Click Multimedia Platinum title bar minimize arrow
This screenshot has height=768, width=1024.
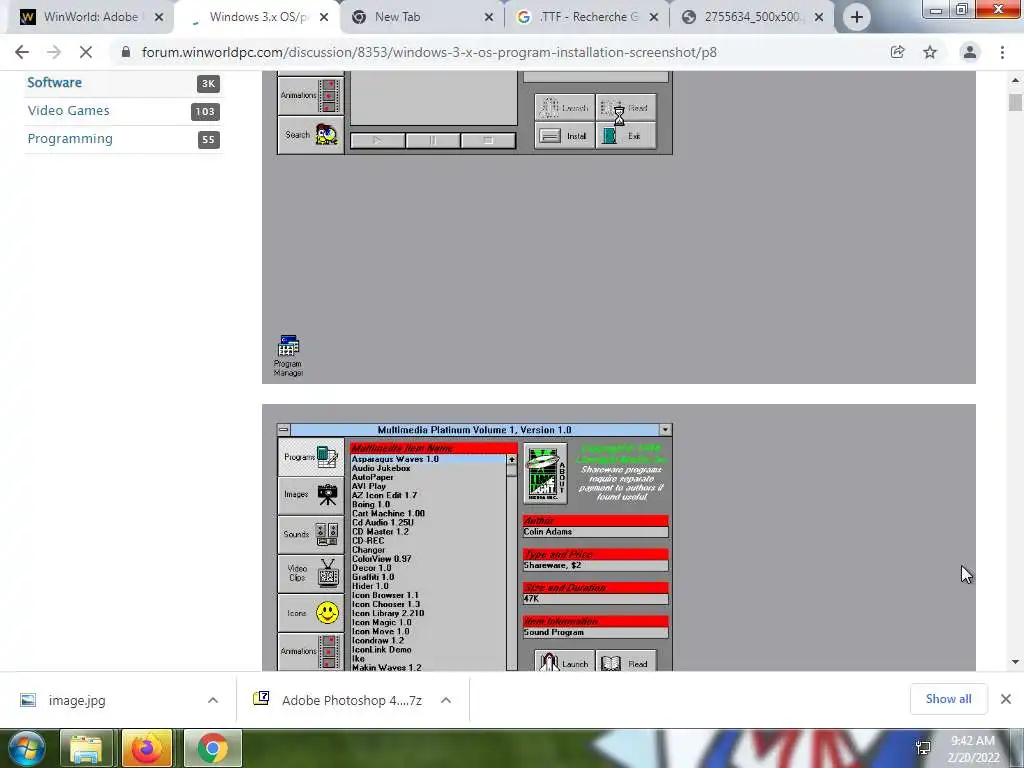pos(665,430)
